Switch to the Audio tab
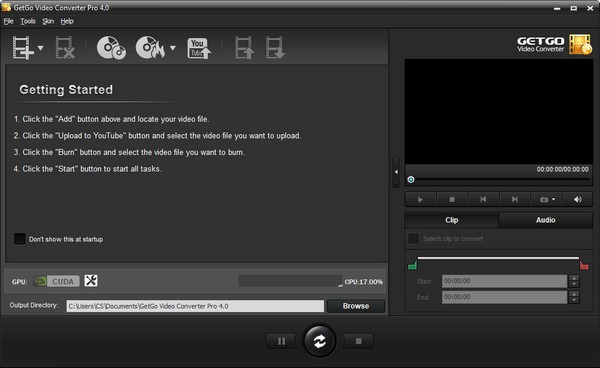Image resolution: width=600 pixels, height=368 pixels. pyautogui.click(x=546, y=220)
